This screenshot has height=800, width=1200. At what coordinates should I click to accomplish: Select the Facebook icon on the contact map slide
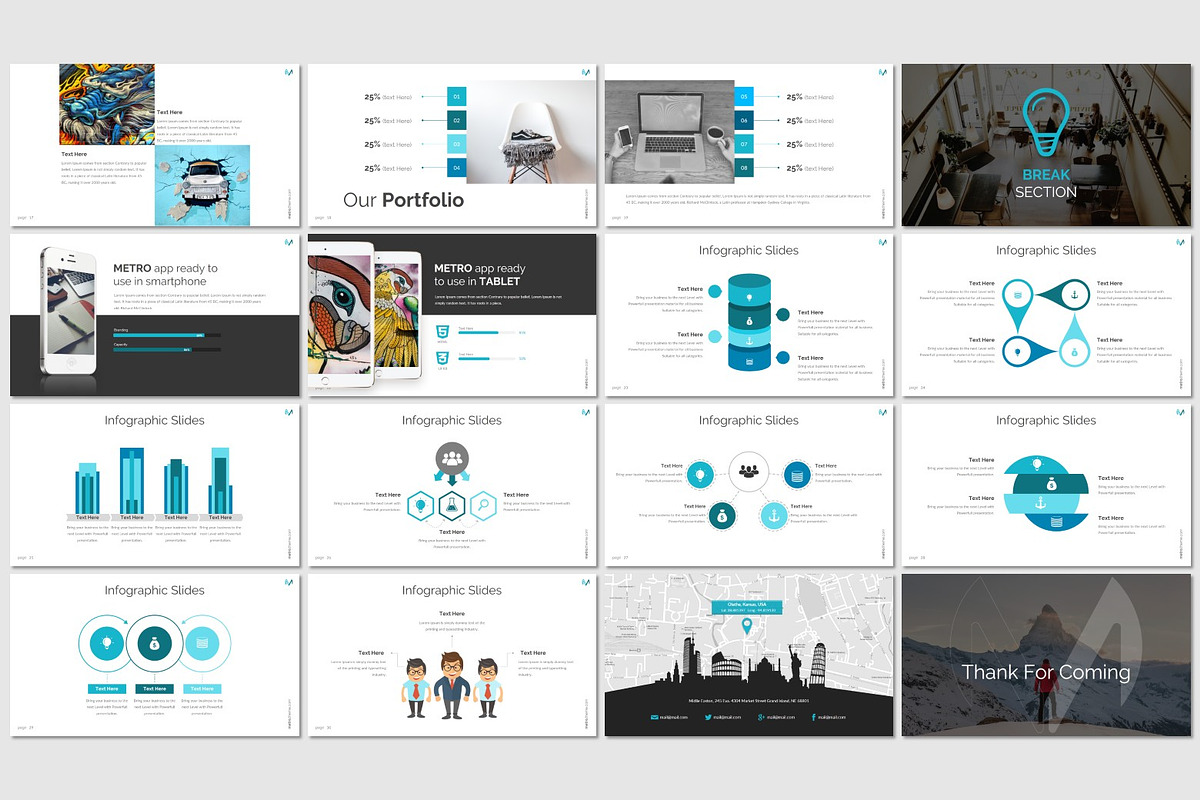pos(813,717)
